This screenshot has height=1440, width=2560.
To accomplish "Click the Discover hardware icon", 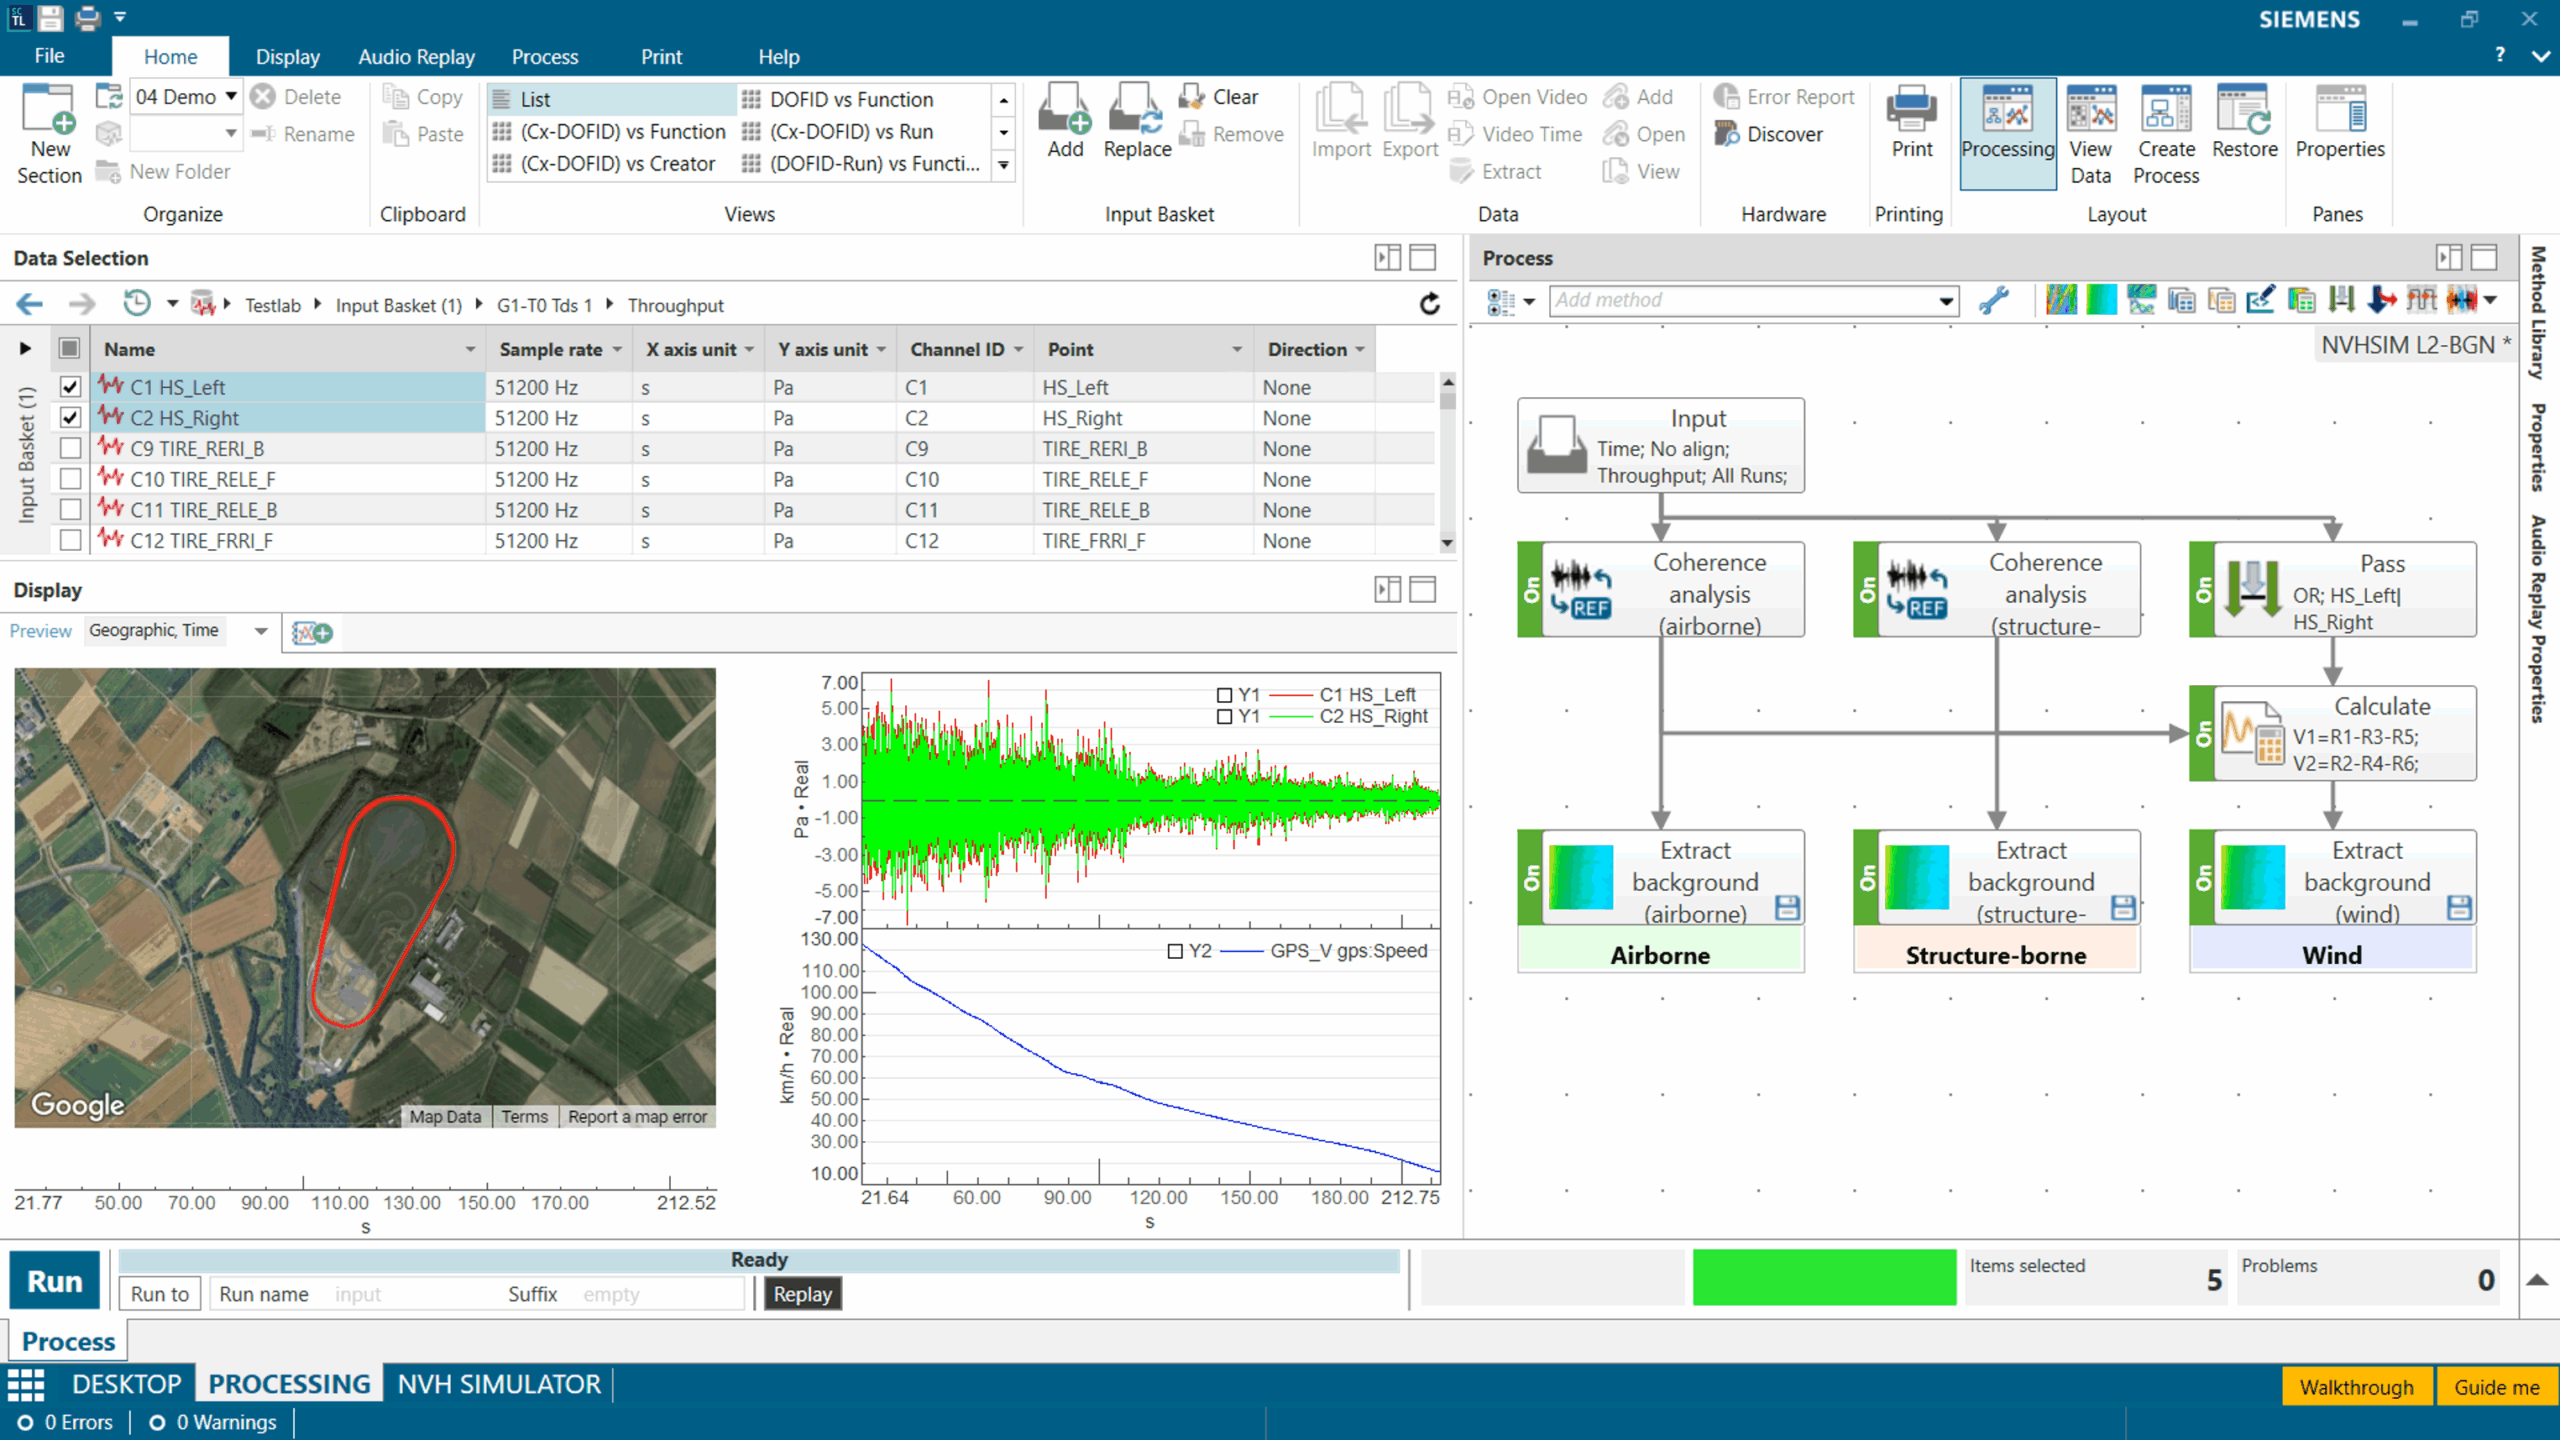I will [1726, 134].
